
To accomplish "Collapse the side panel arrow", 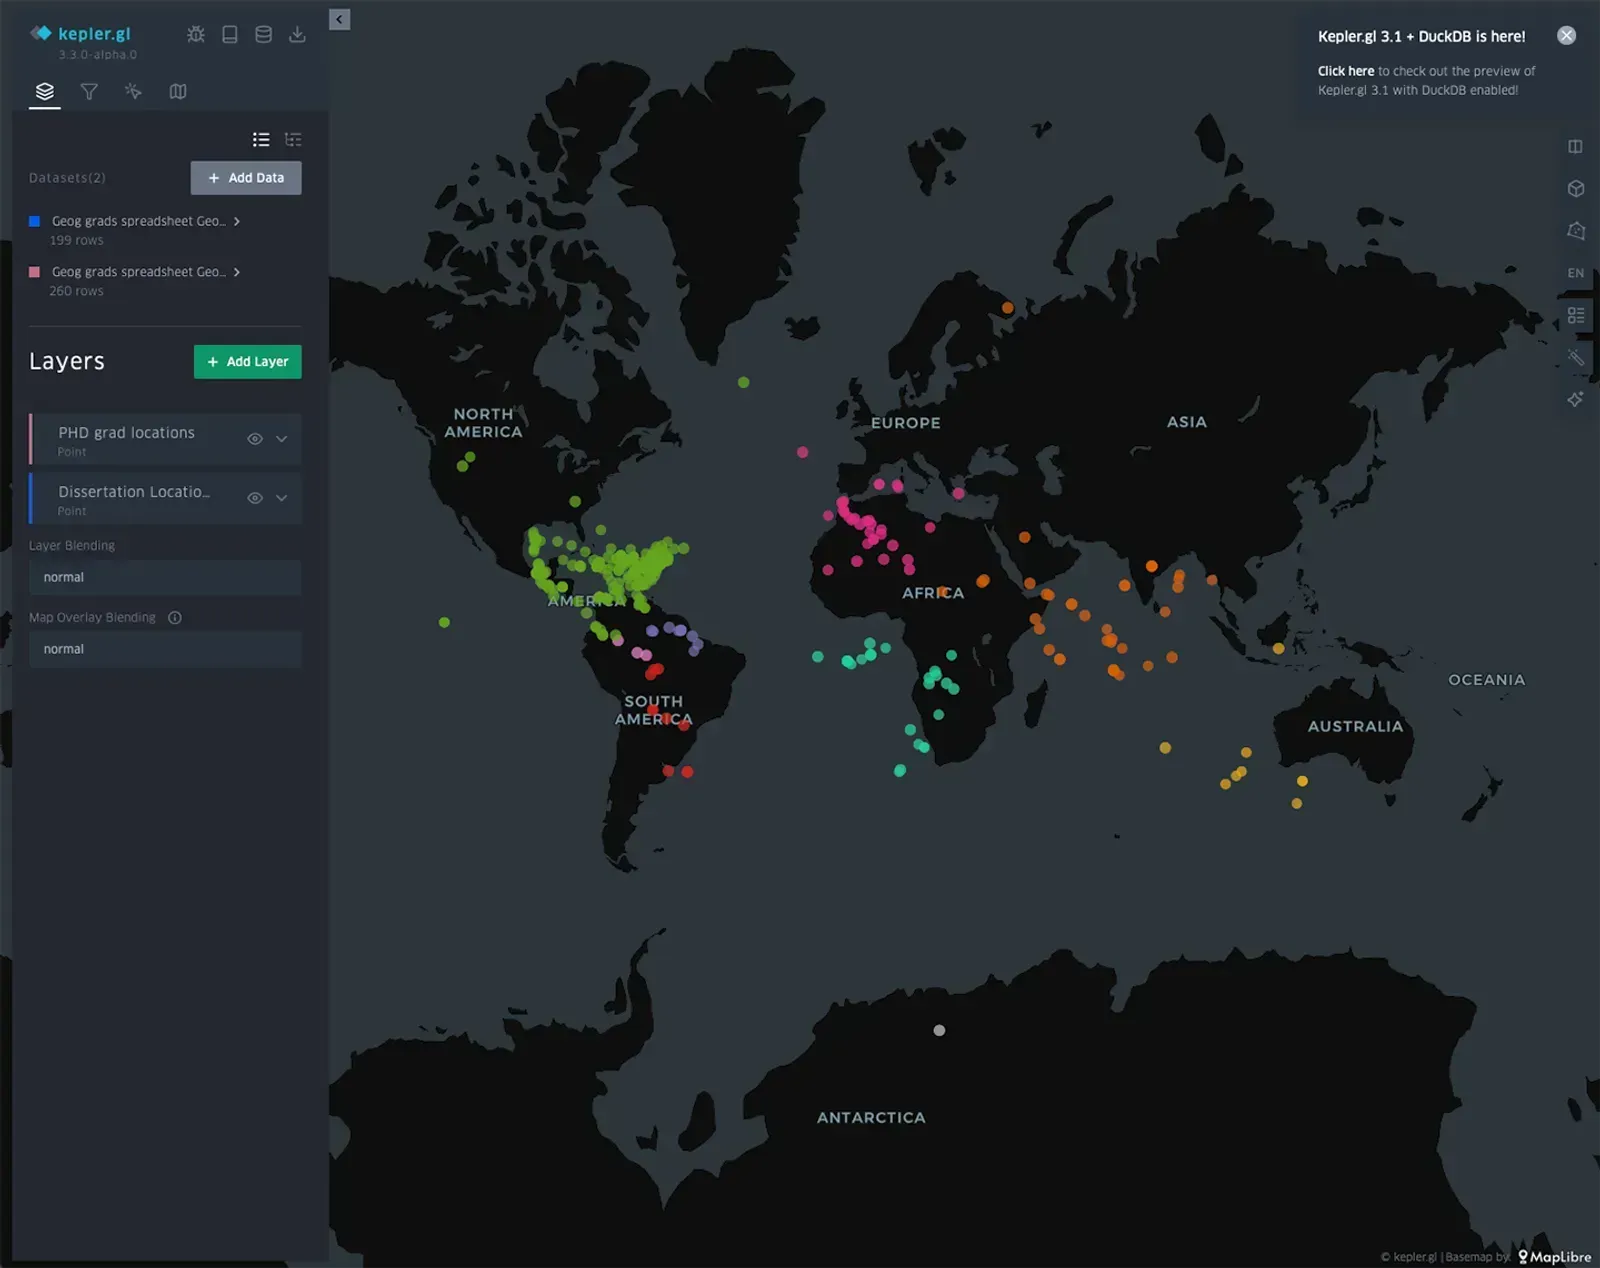I will coord(340,20).
